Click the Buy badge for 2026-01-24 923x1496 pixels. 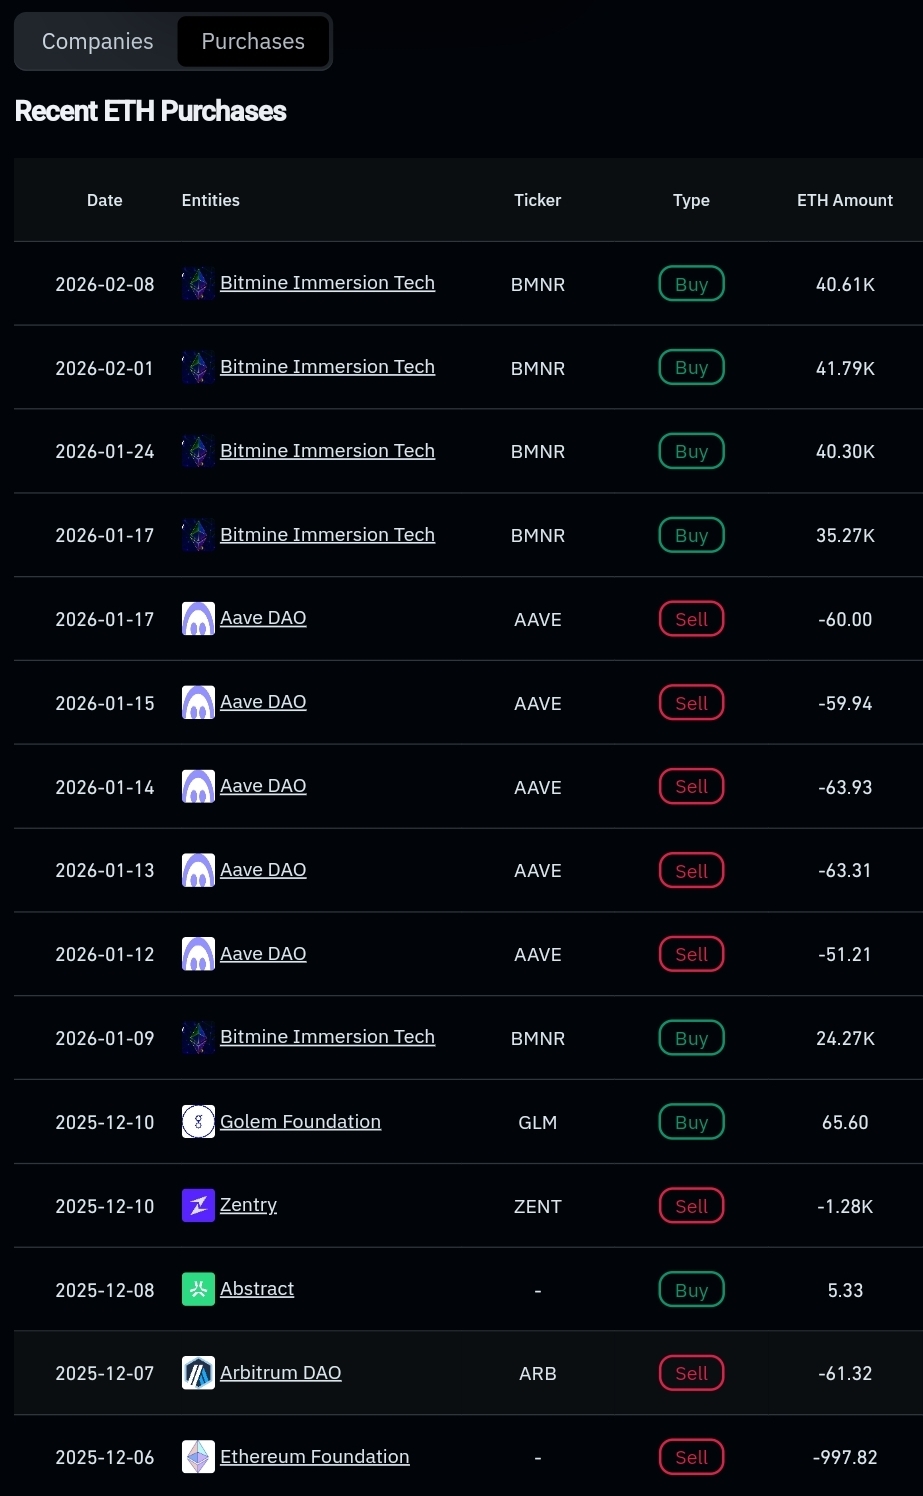691,451
